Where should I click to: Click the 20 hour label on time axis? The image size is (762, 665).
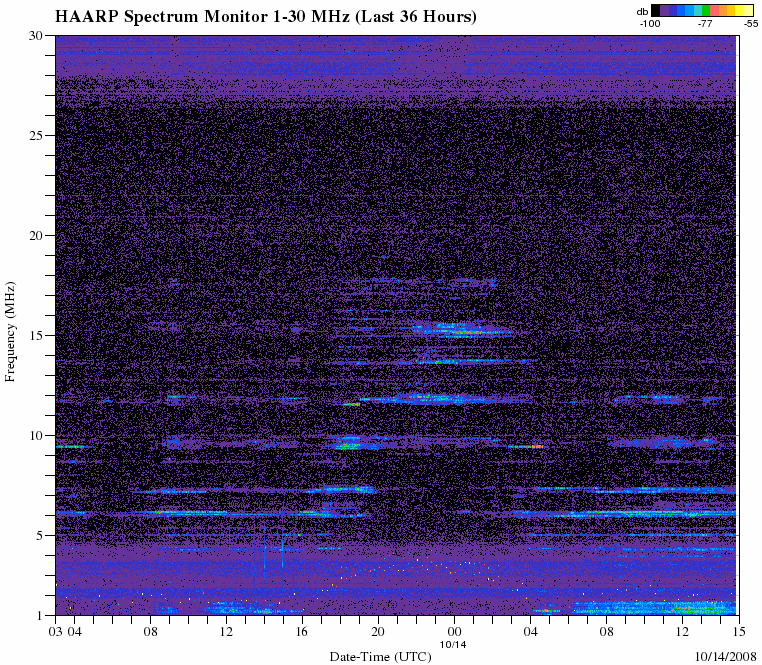click(x=378, y=632)
